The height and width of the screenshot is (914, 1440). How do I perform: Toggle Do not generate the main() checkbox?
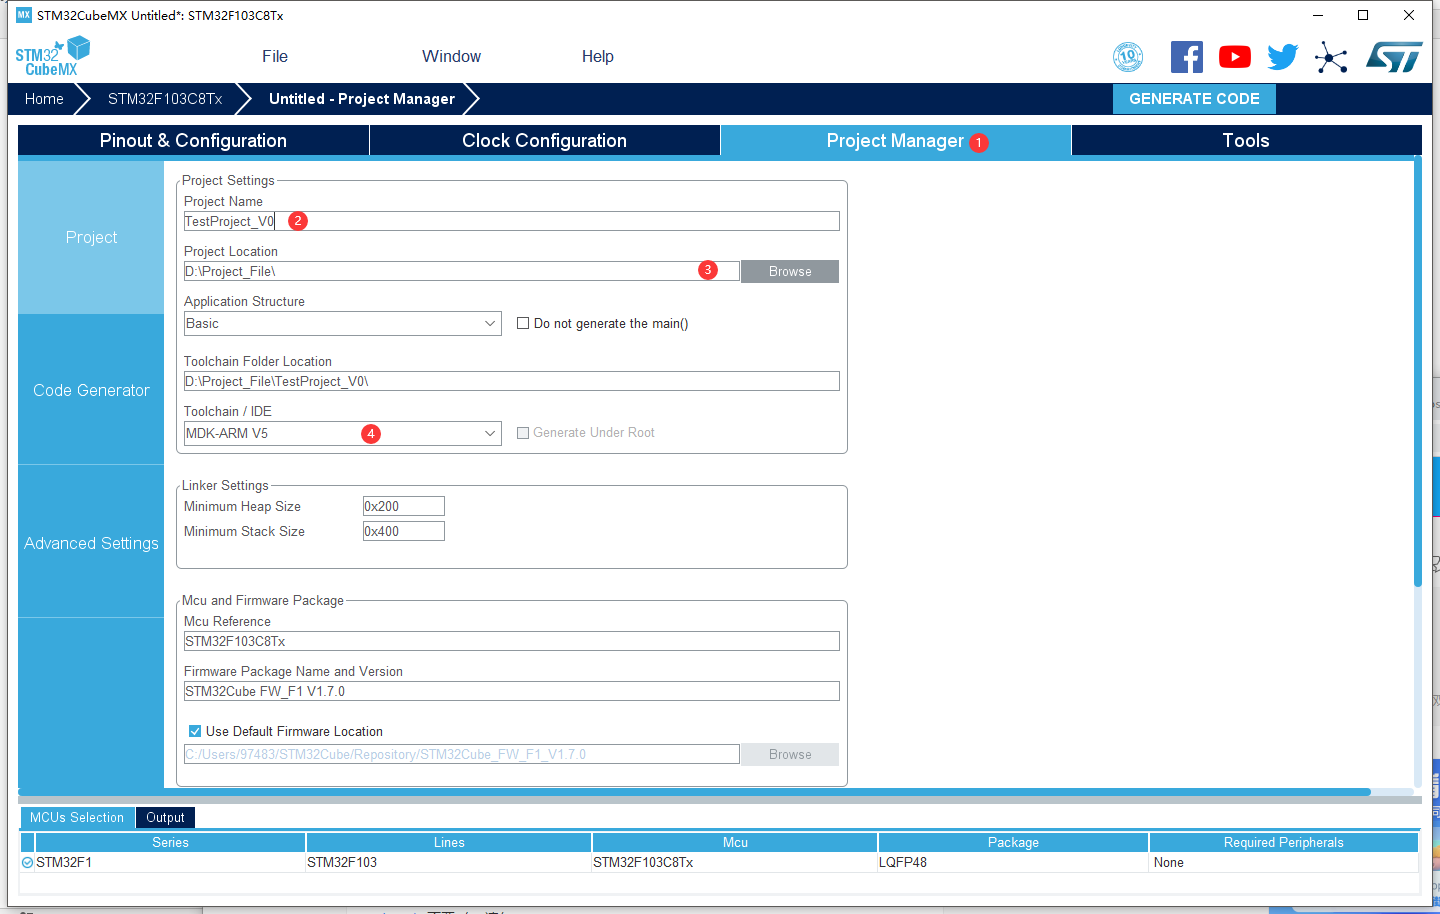point(523,323)
